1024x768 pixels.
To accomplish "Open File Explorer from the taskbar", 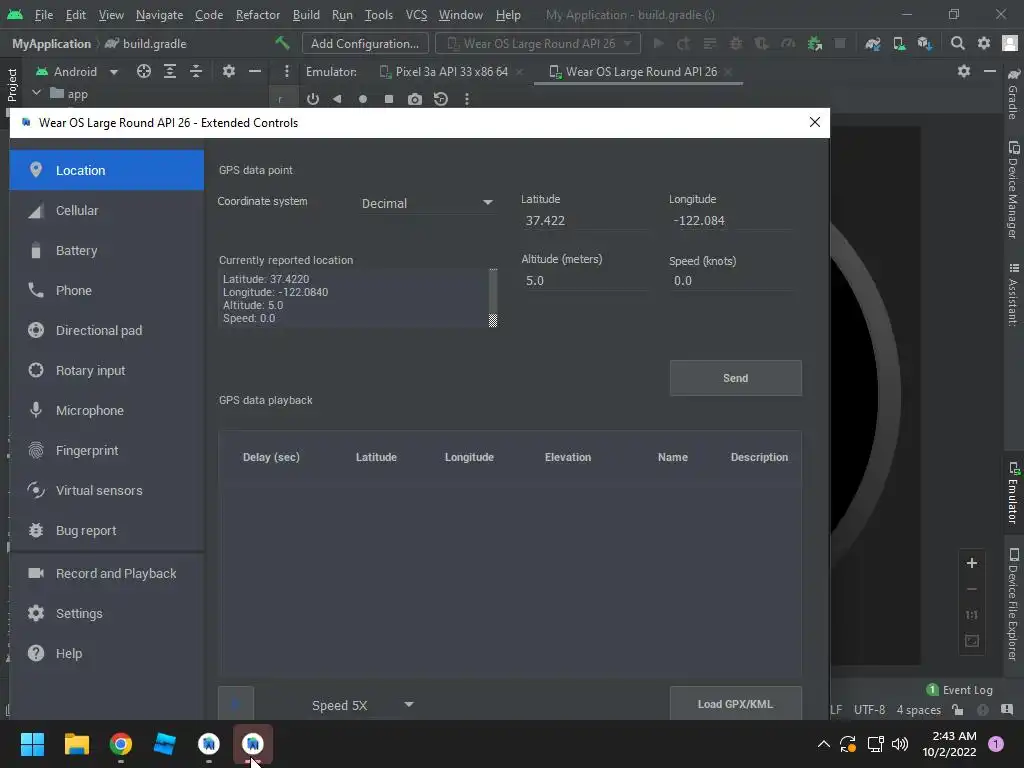I will coord(76,744).
